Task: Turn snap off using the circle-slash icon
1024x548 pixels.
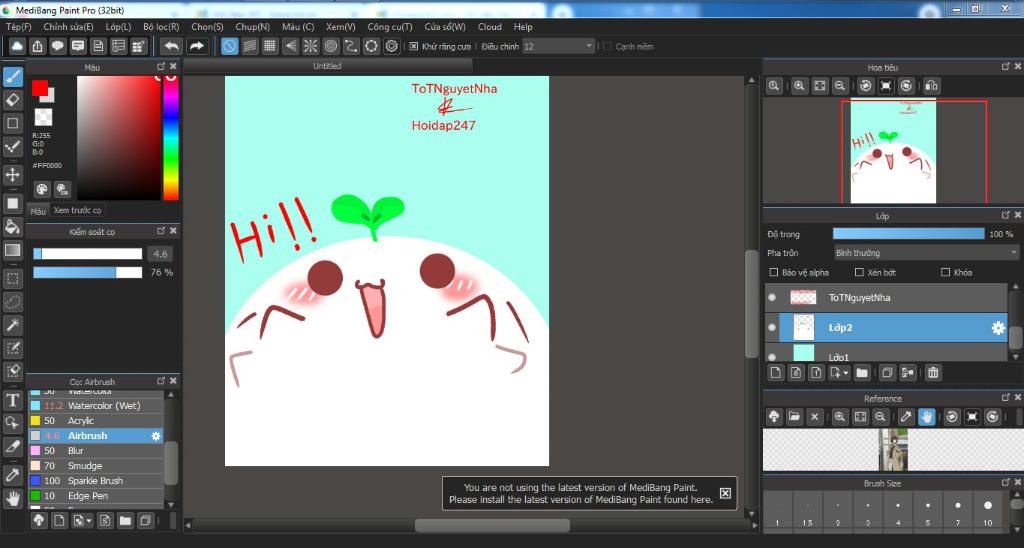Action: [x=229, y=46]
